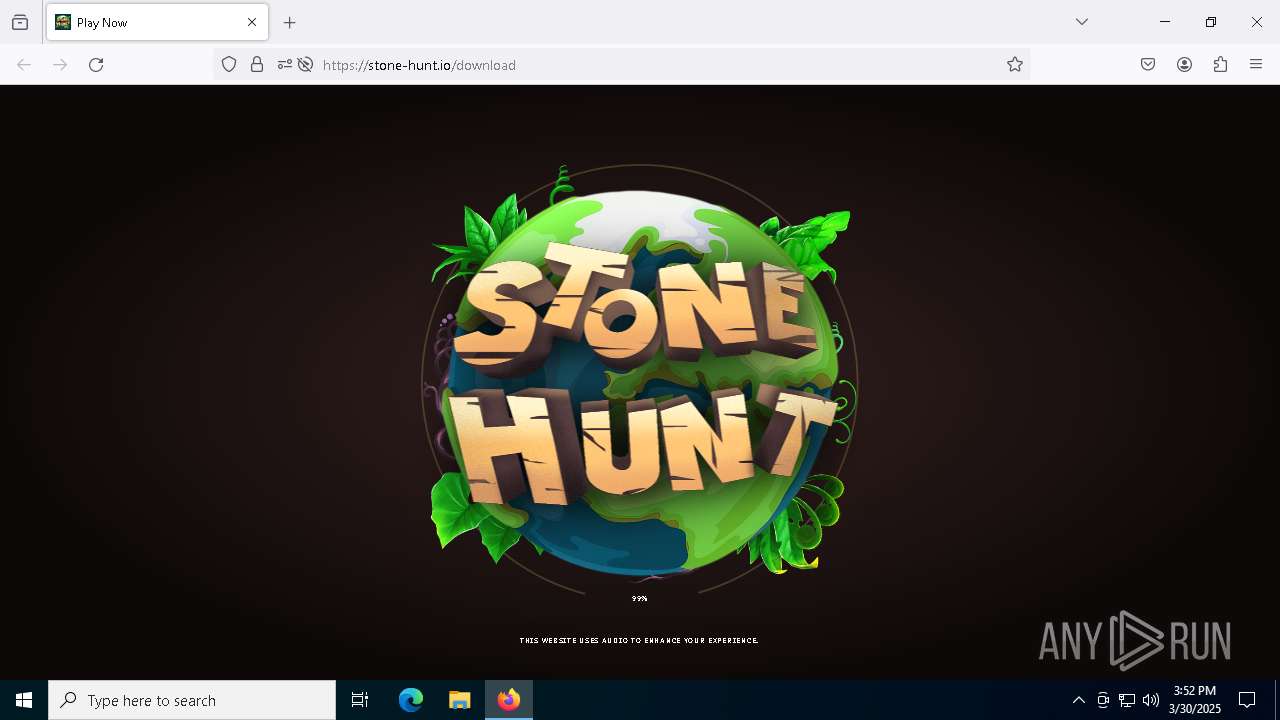Open Task View on the taskbar
The width and height of the screenshot is (1280, 720).
[360, 700]
